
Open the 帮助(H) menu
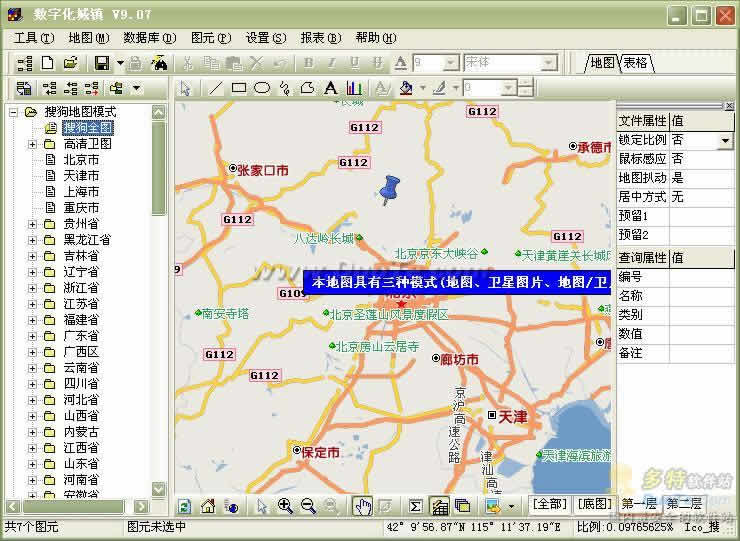(376, 38)
